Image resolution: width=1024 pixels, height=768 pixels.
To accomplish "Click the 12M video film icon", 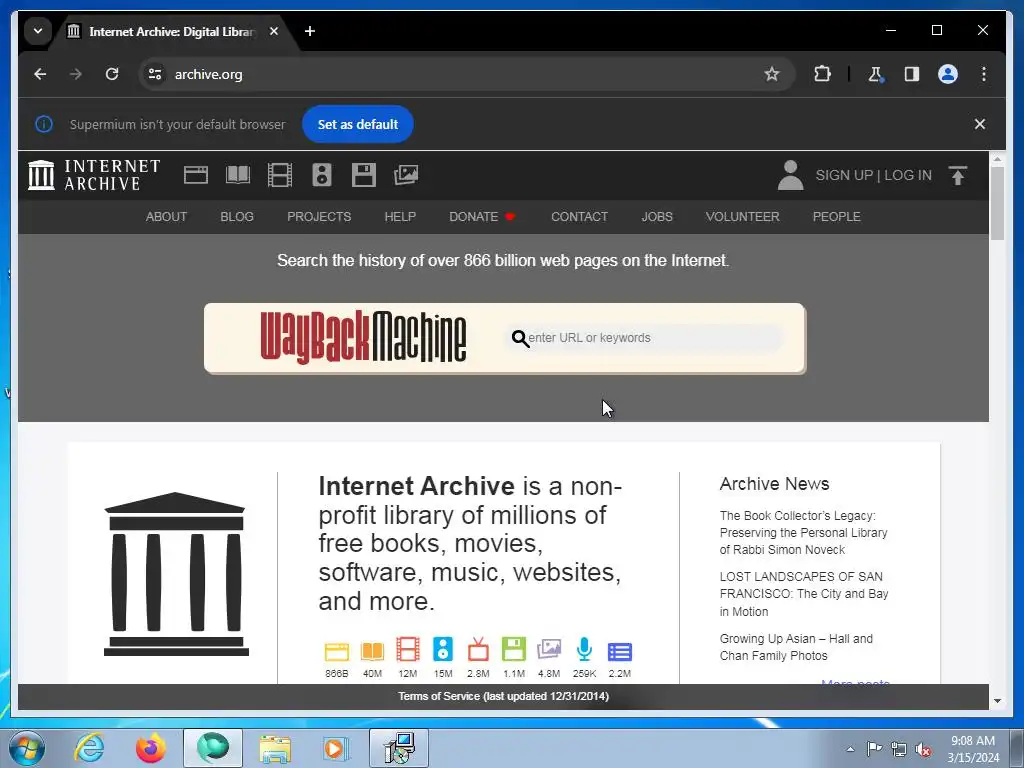I will pos(408,650).
